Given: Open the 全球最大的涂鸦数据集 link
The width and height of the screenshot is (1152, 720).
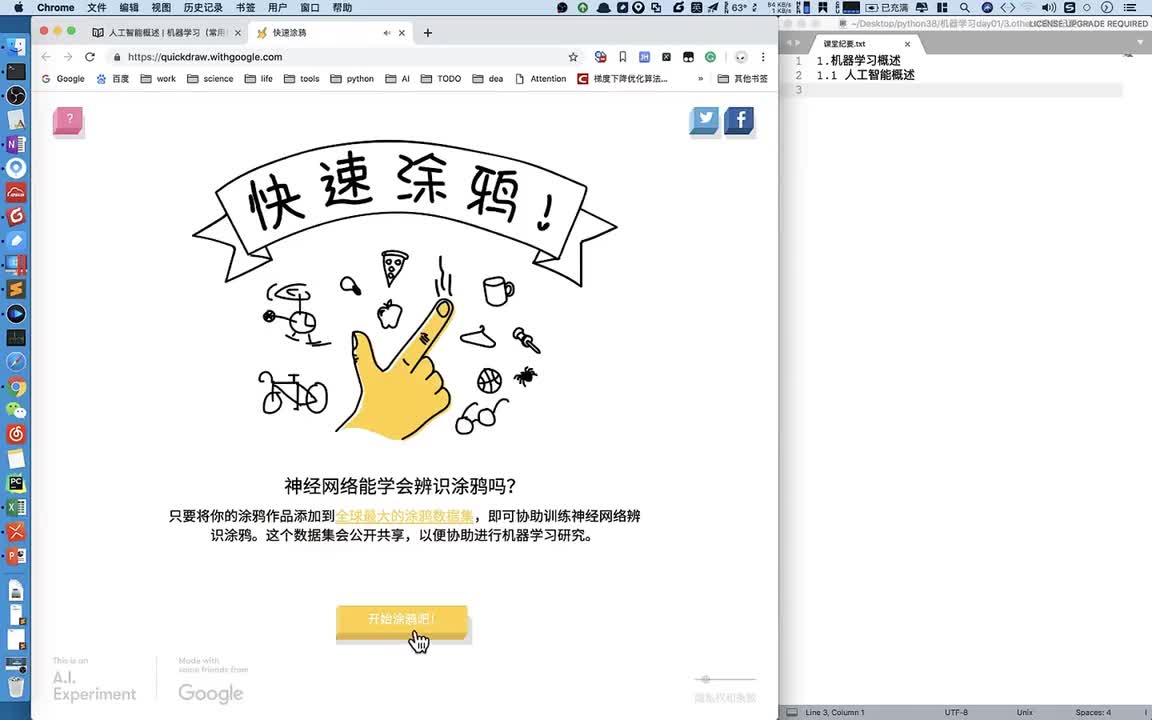Looking at the screenshot, I should (404, 516).
